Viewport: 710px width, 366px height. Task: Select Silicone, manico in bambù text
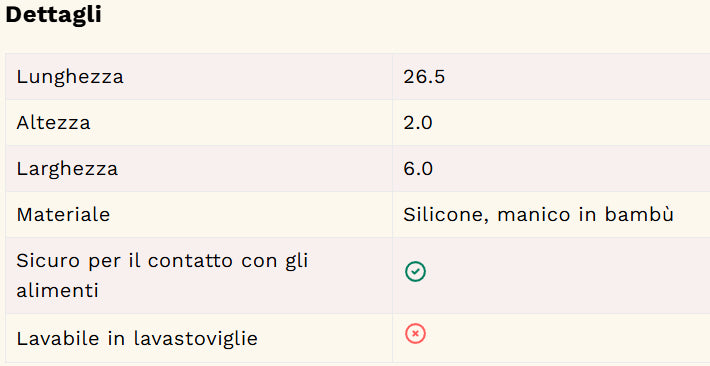coord(538,215)
